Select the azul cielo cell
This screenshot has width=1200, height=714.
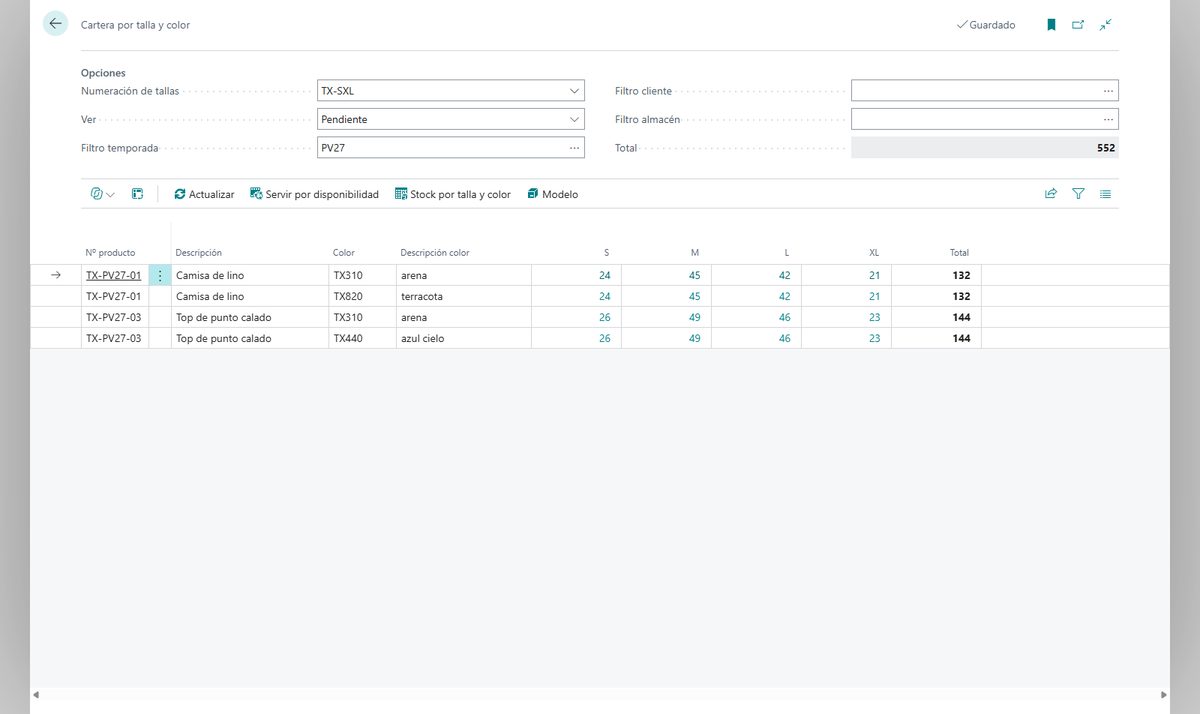463,338
